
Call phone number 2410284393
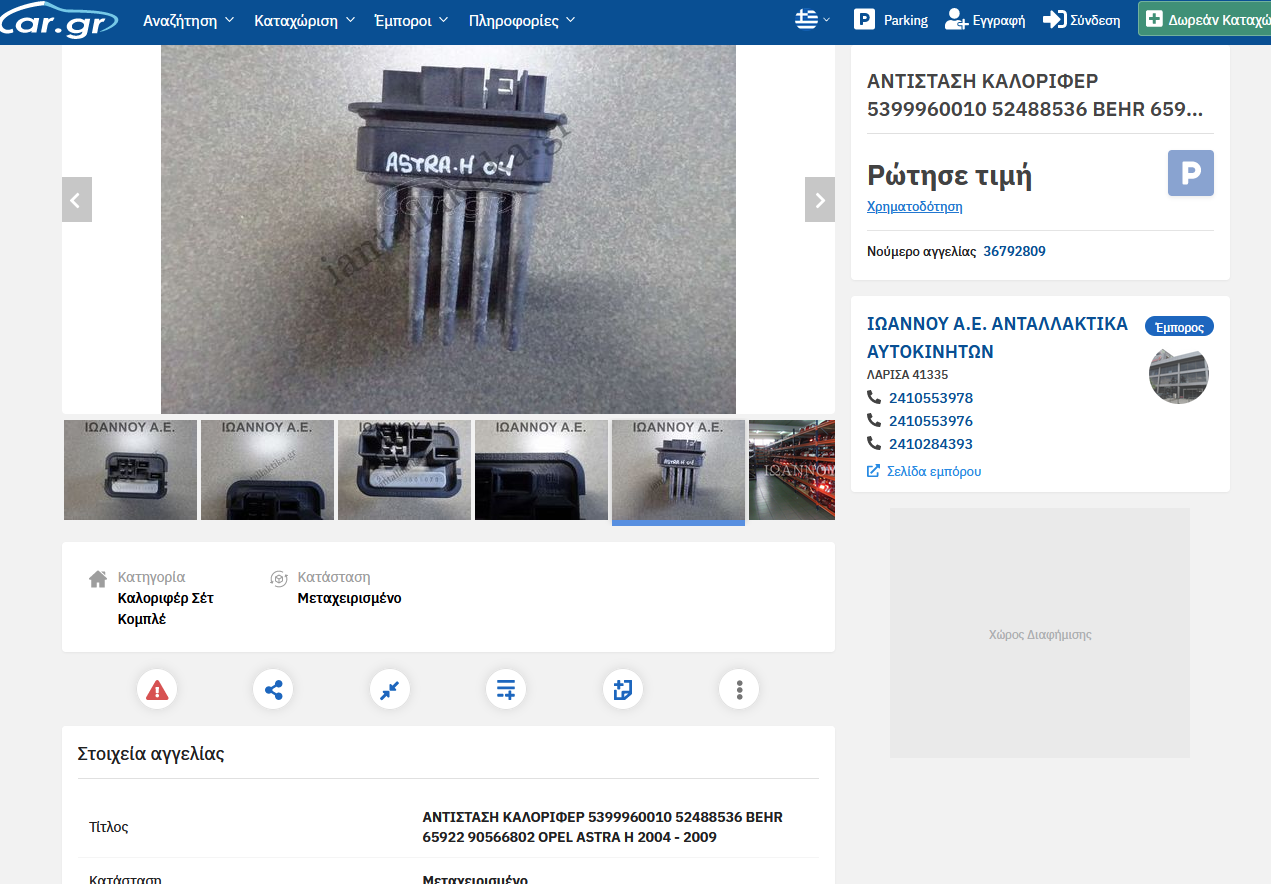930,444
